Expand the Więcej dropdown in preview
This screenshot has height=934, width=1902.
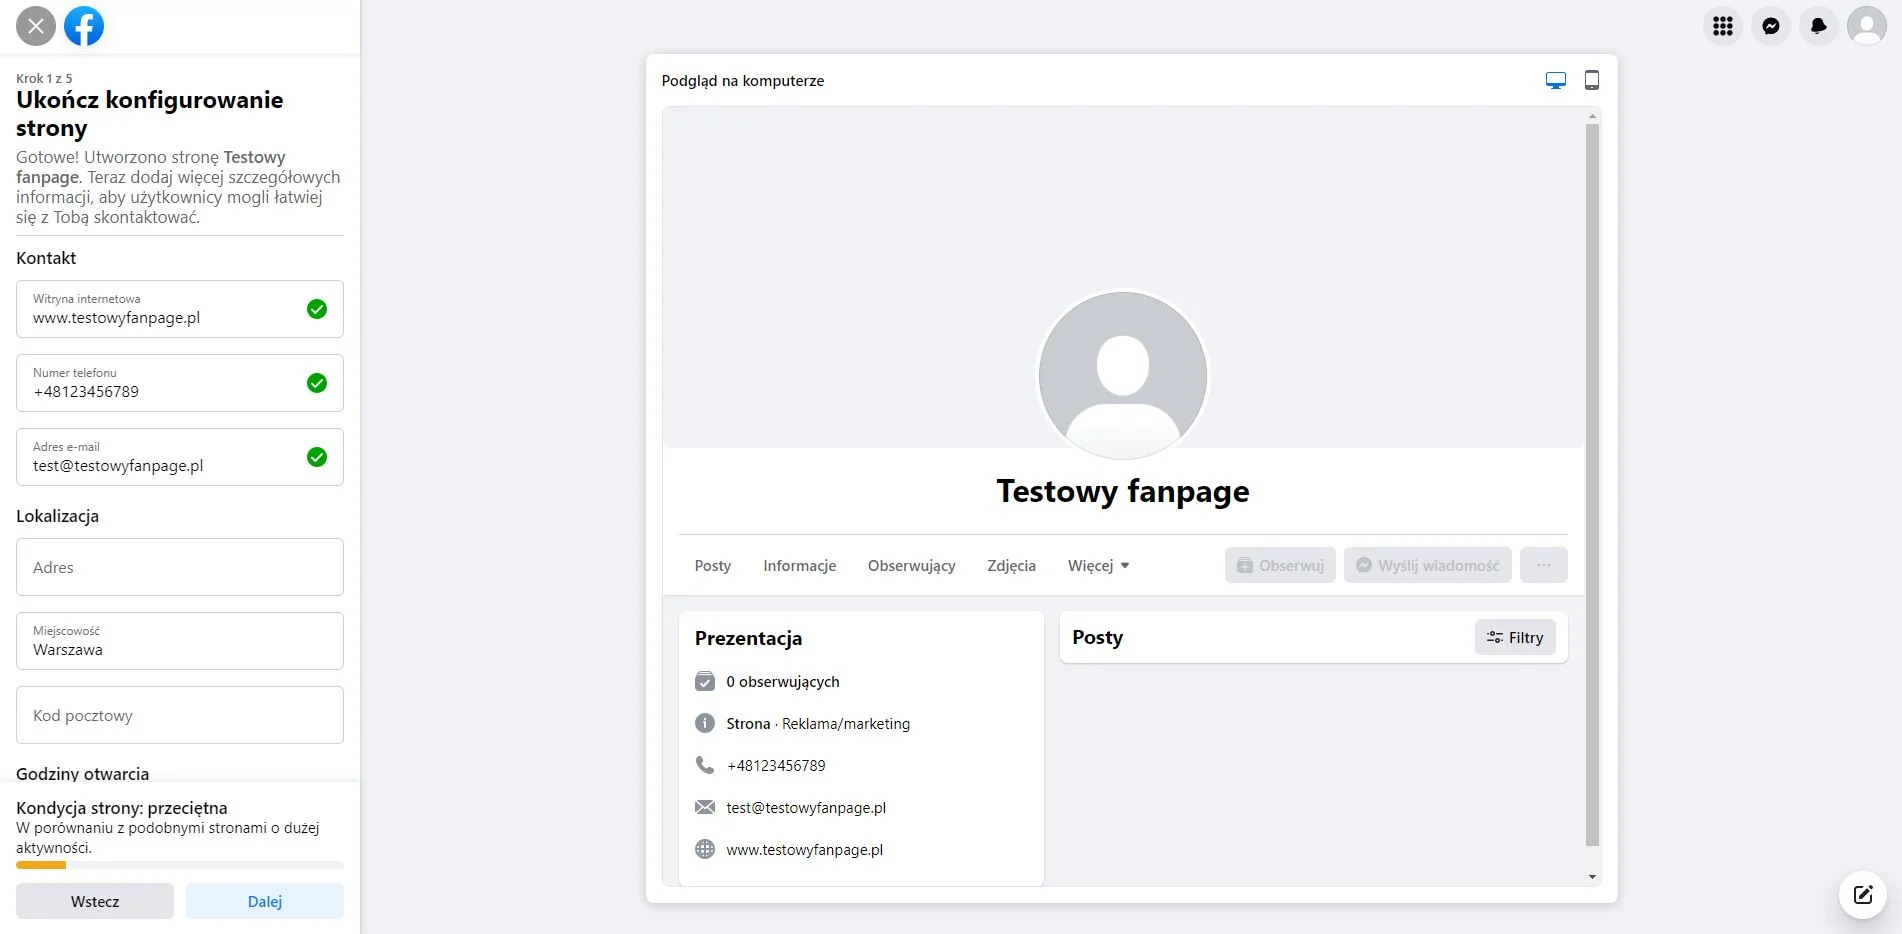point(1098,566)
